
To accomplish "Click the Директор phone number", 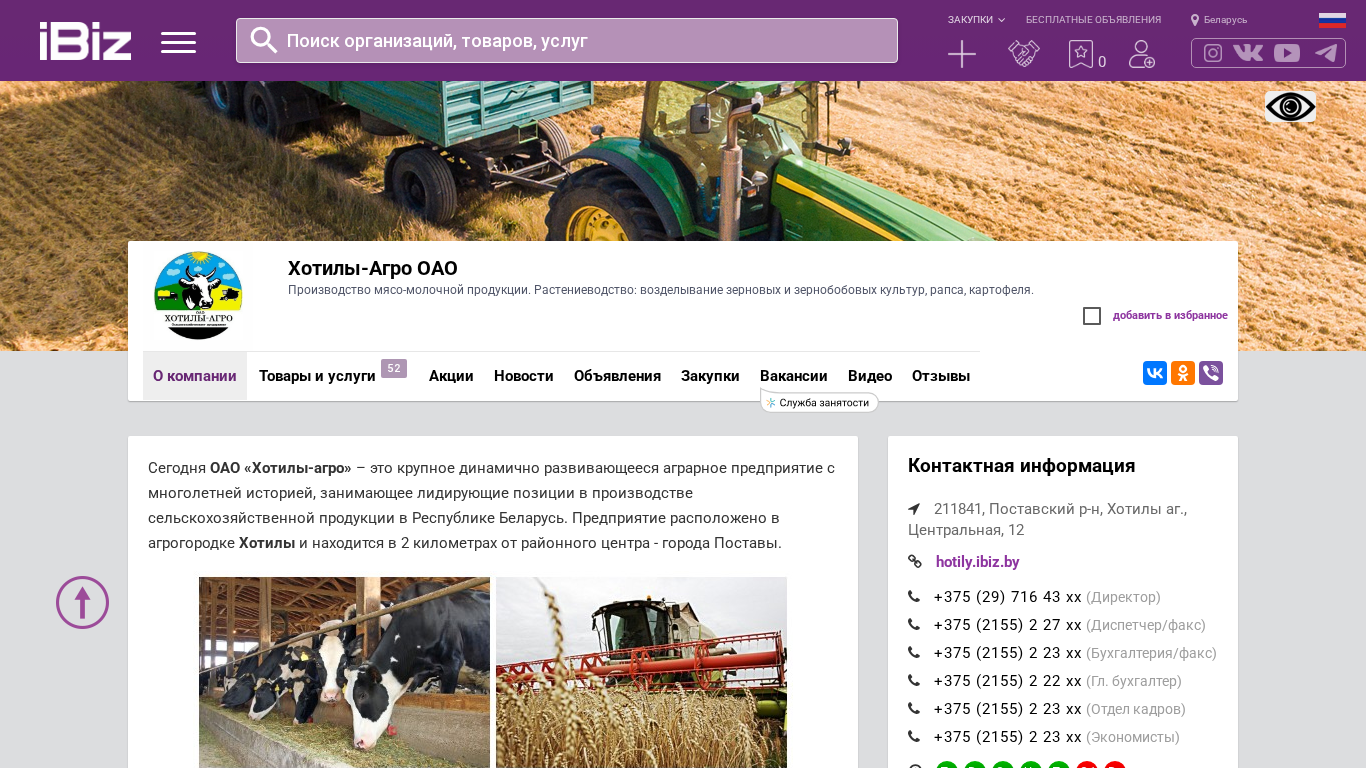I will 1008,597.
